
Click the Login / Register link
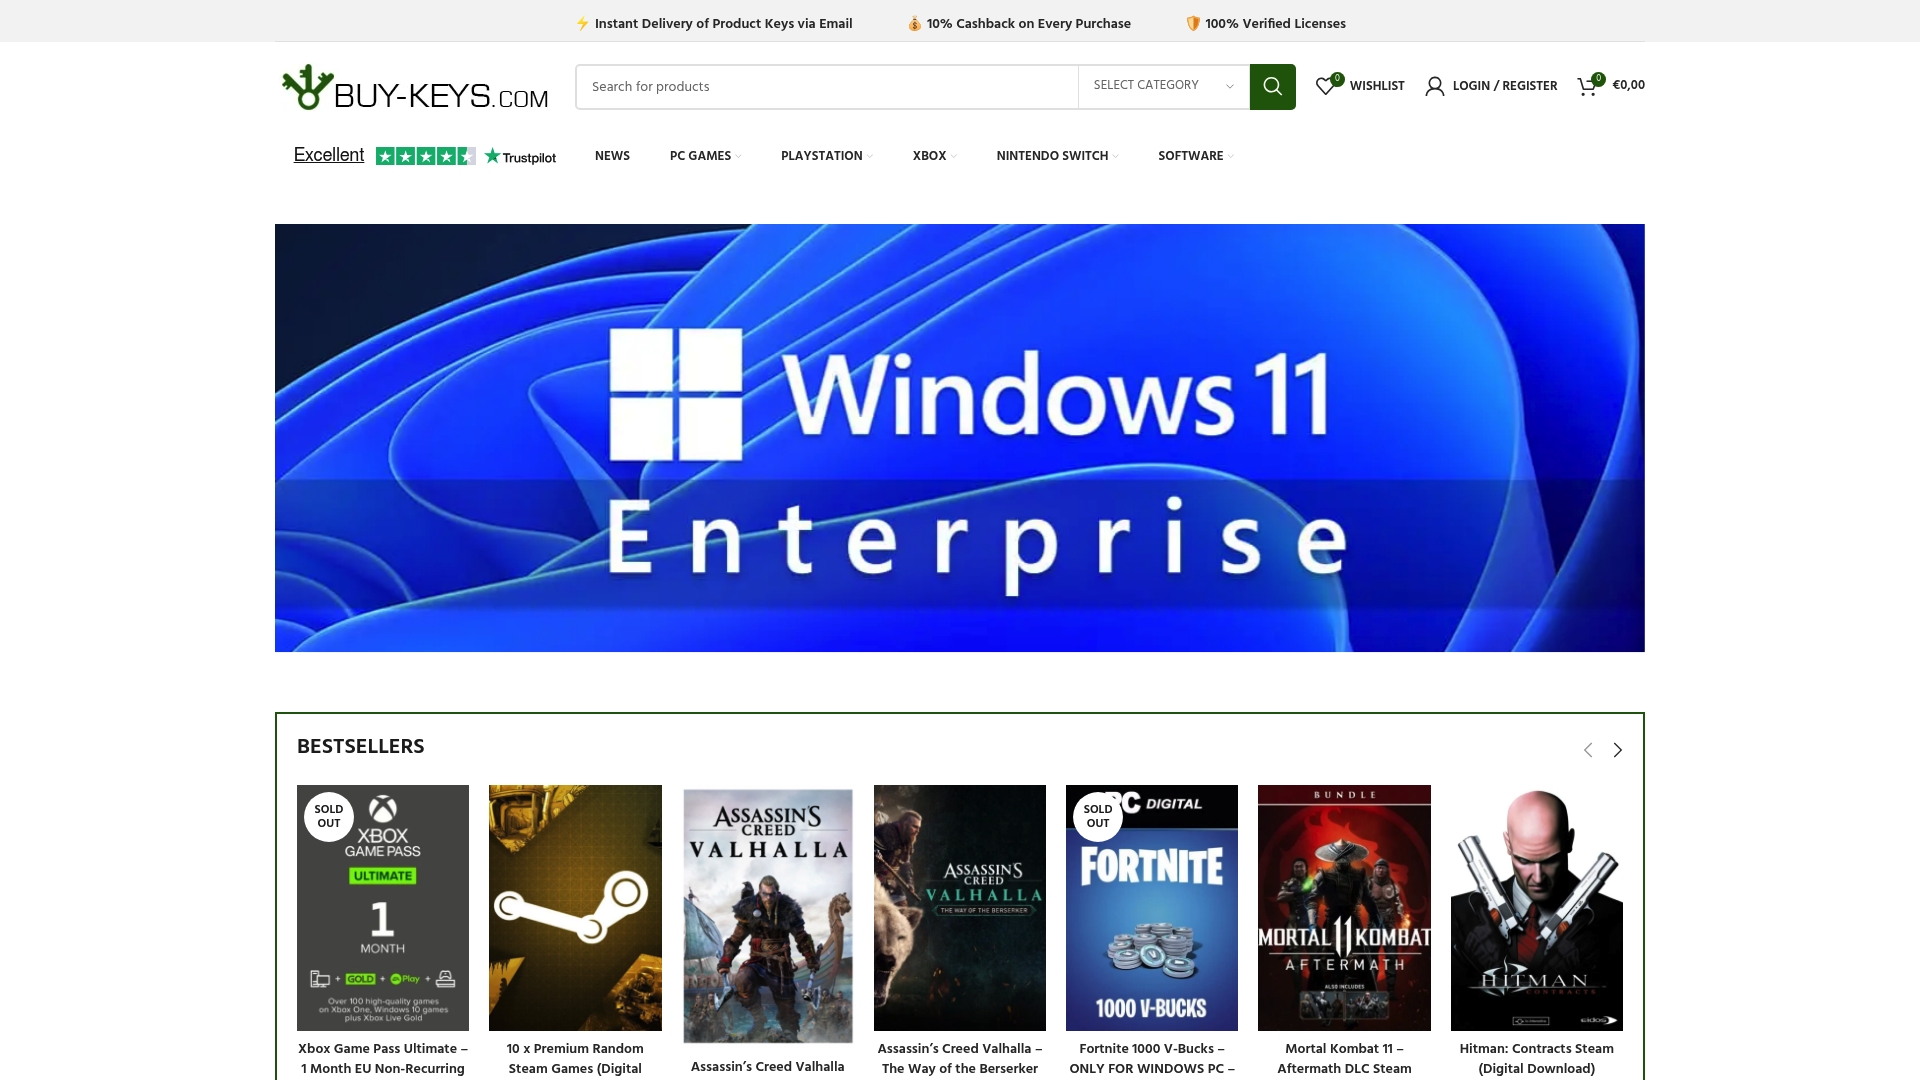1504,86
